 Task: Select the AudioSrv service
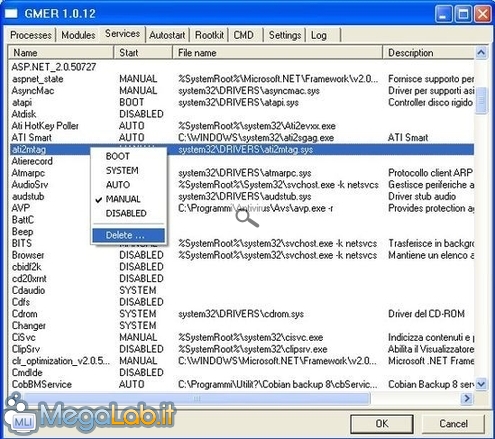[x=30, y=185]
